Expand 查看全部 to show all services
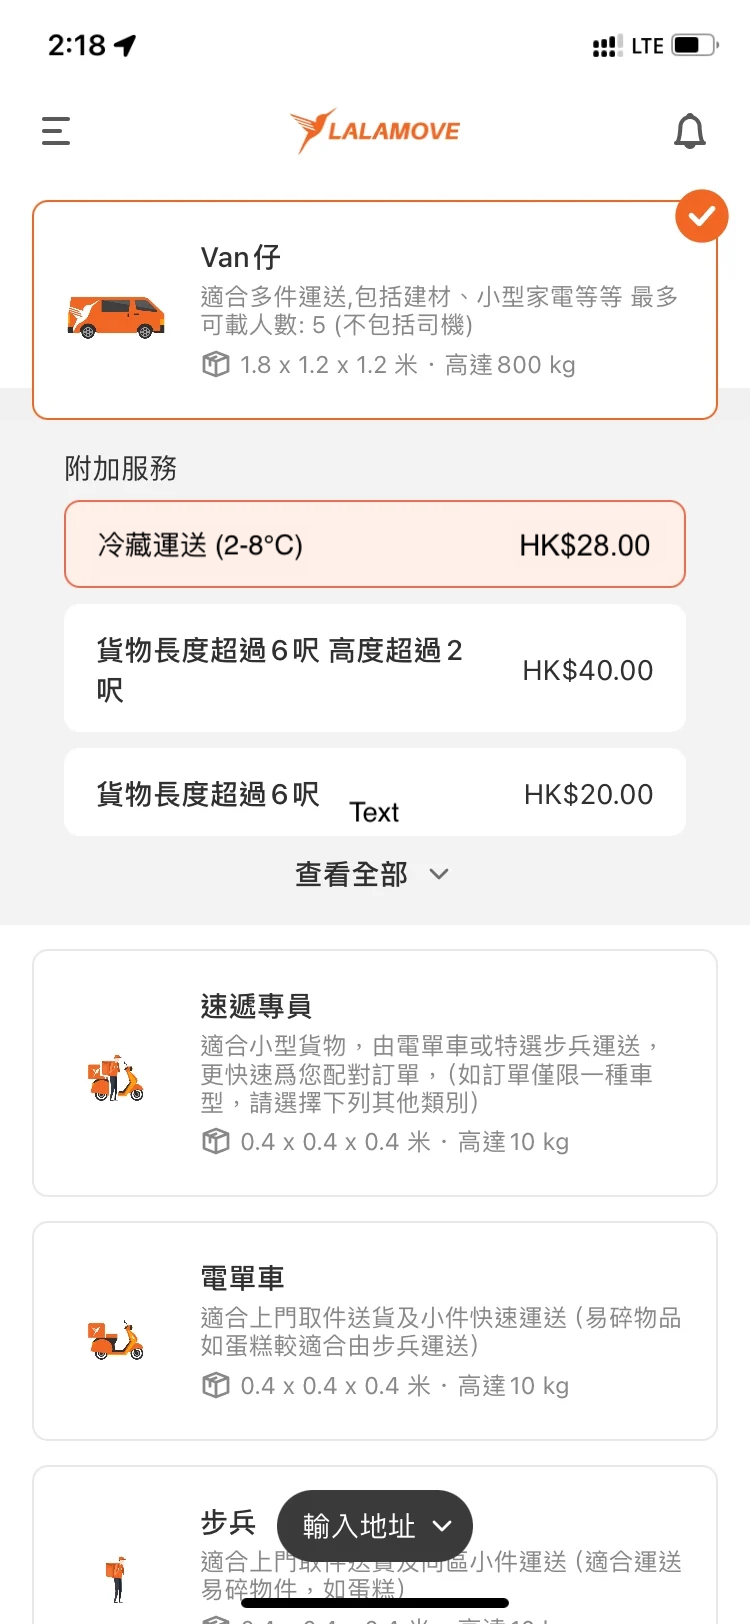 coord(372,874)
